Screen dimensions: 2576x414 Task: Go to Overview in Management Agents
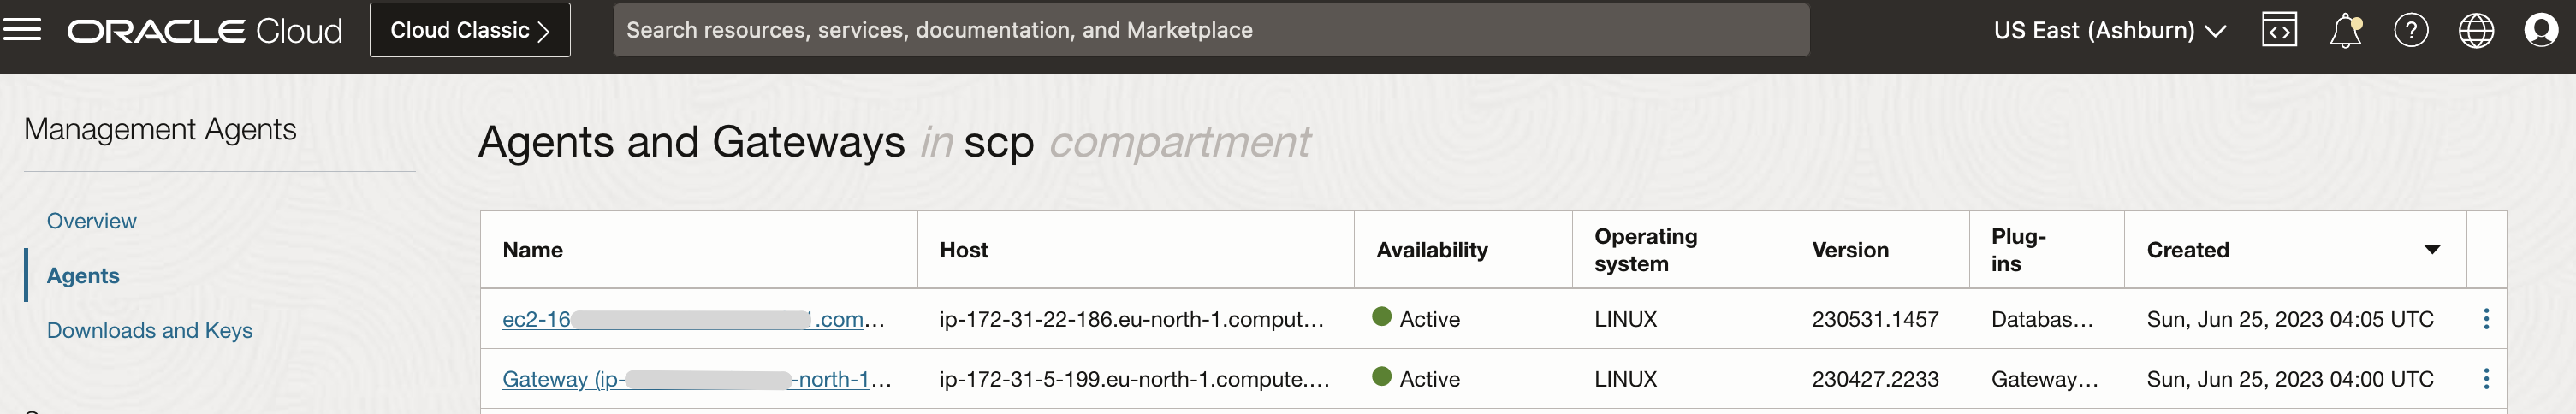pyautogui.click(x=92, y=221)
